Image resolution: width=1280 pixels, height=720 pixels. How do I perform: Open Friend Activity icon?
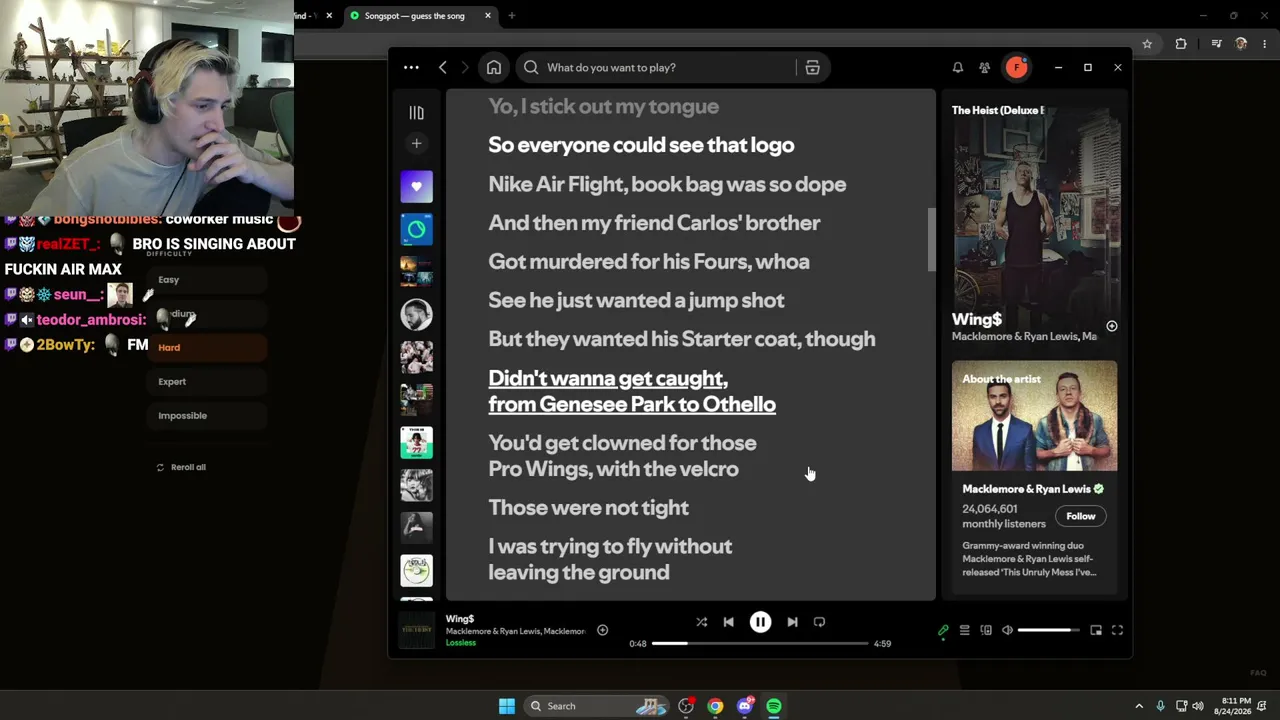pyautogui.click(x=985, y=67)
